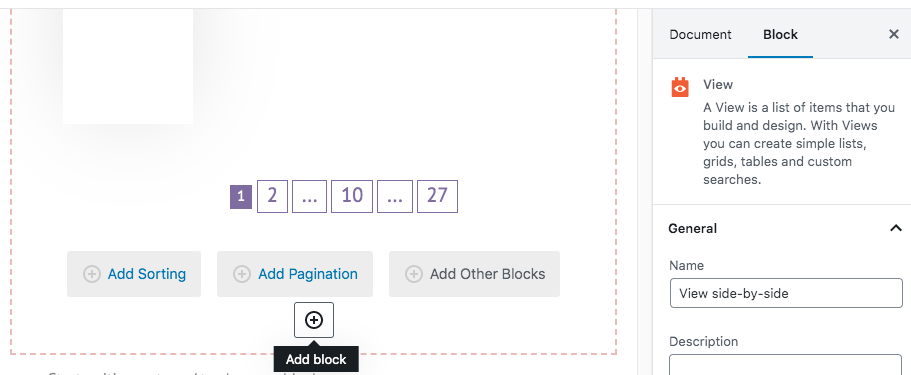This screenshot has height=375, width=911.
Task: Select the Block tab
Action: pyautogui.click(x=780, y=34)
